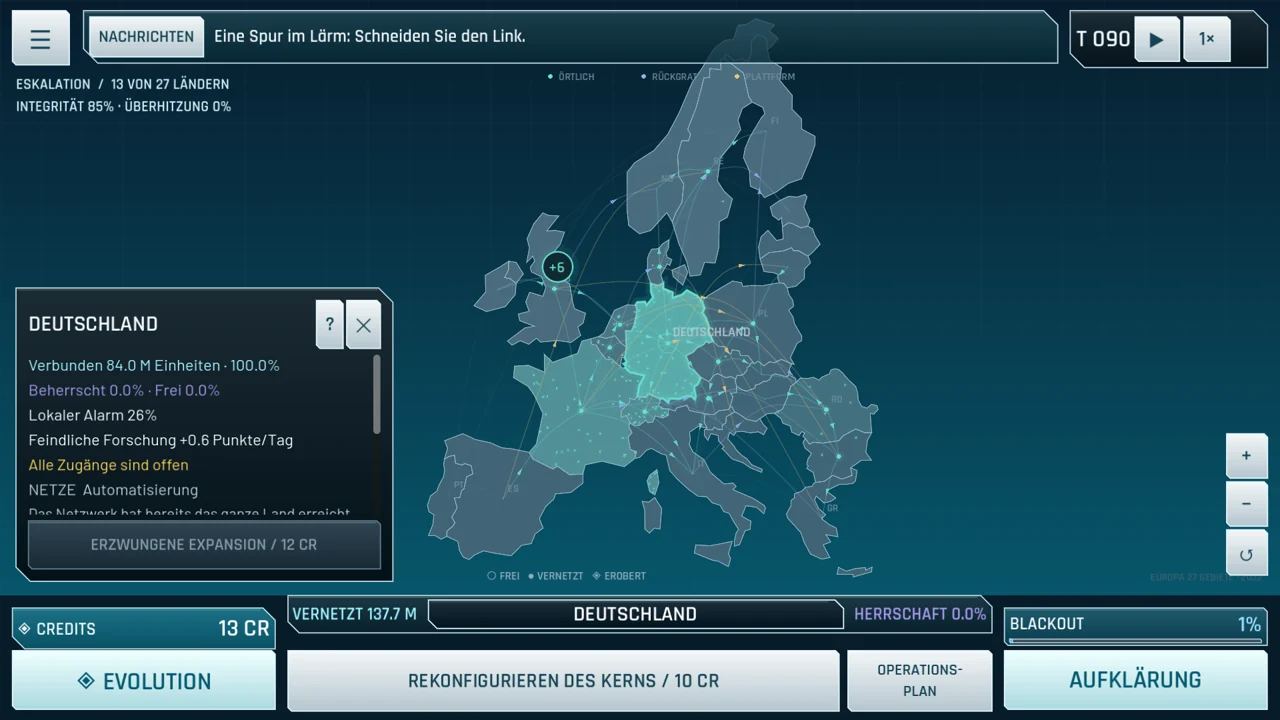Select Germany's label on the map

(x=711, y=332)
